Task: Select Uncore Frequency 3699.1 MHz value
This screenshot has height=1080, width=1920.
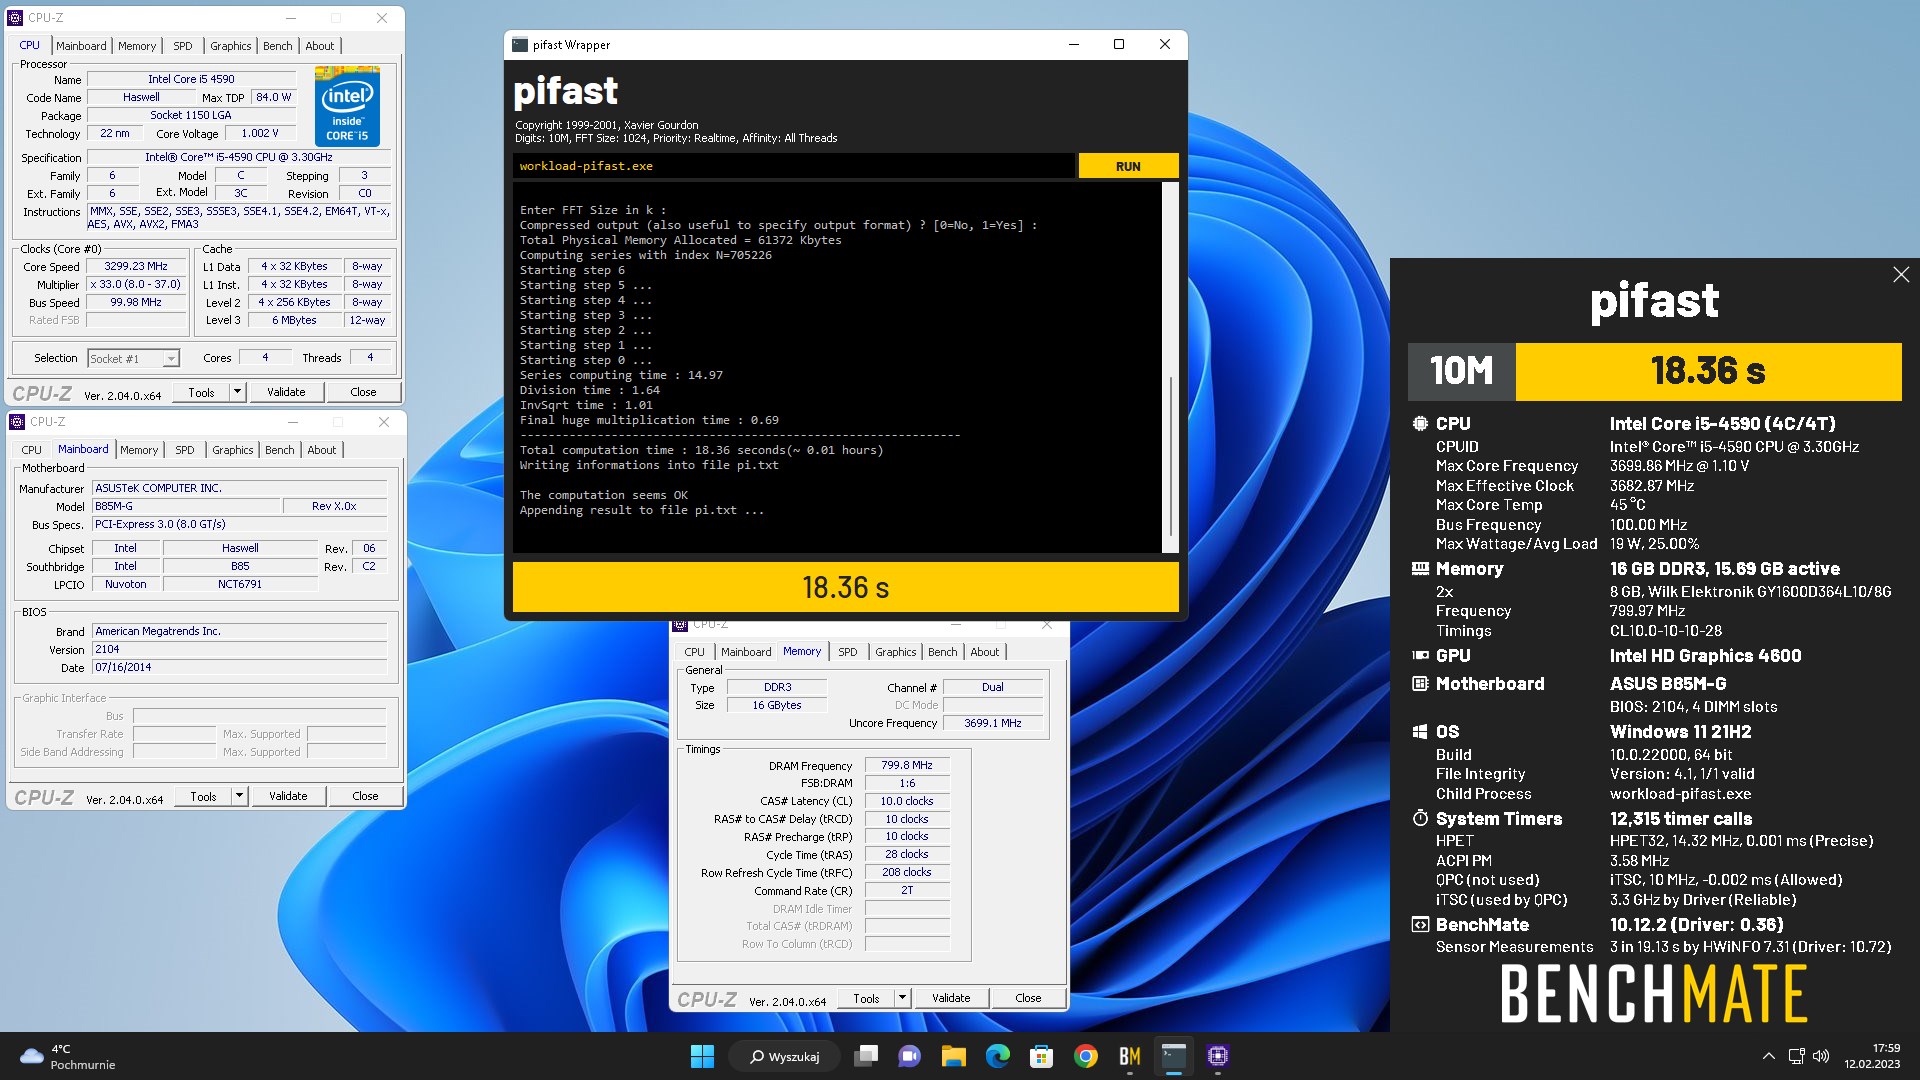Action: click(x=993, y=723)
